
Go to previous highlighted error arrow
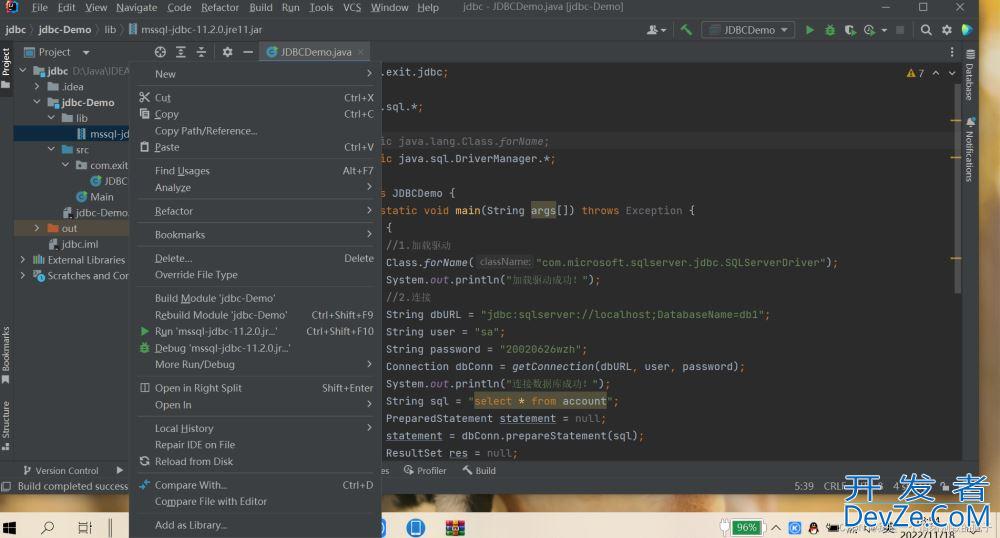coord(936,73)
